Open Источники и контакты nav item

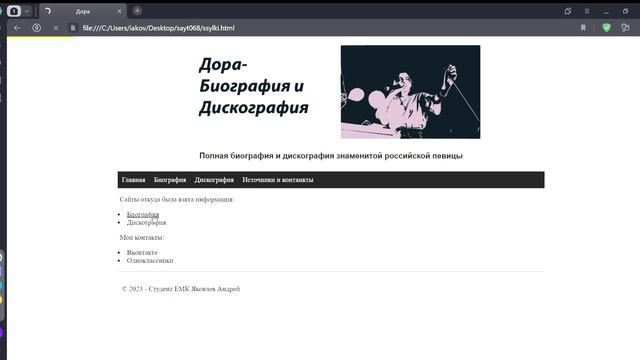[278, 180]
